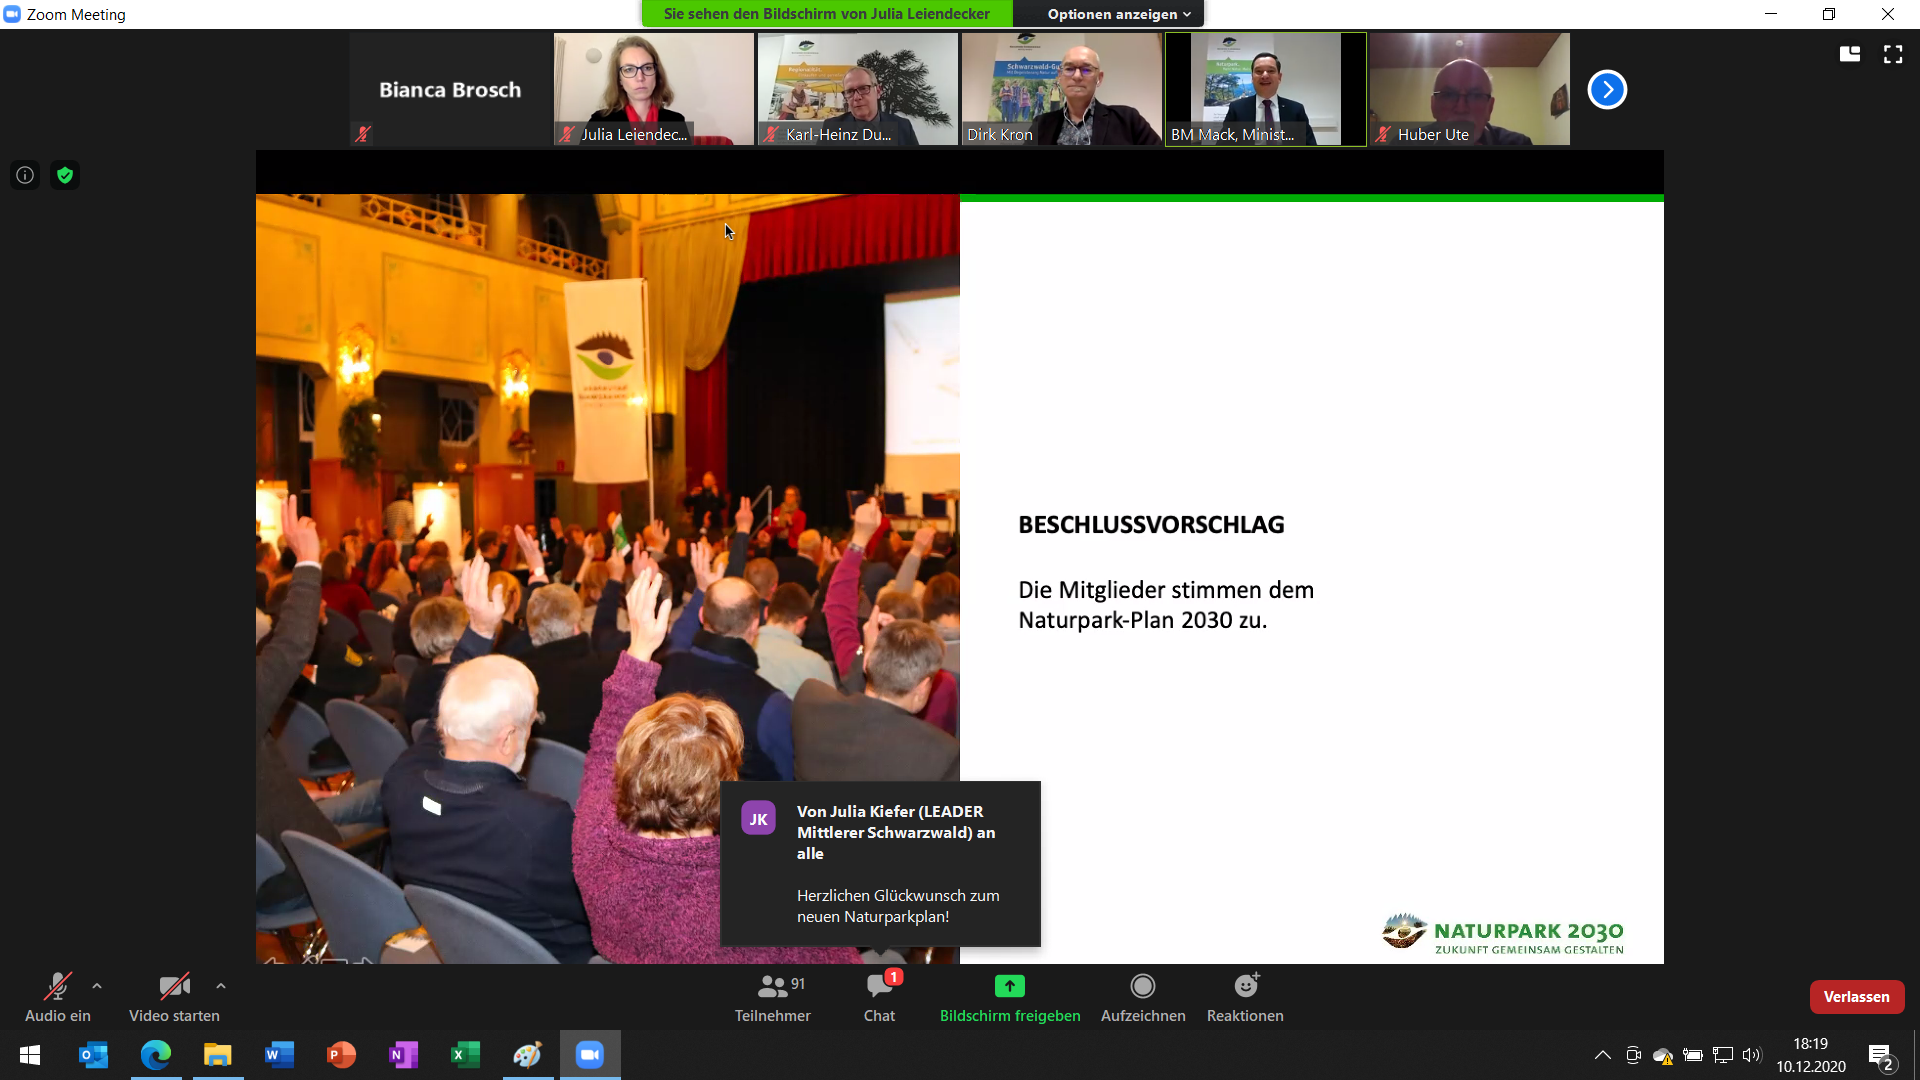Click the red Verlassen button
The image size is (1920, 1080).
[1856, 996]
